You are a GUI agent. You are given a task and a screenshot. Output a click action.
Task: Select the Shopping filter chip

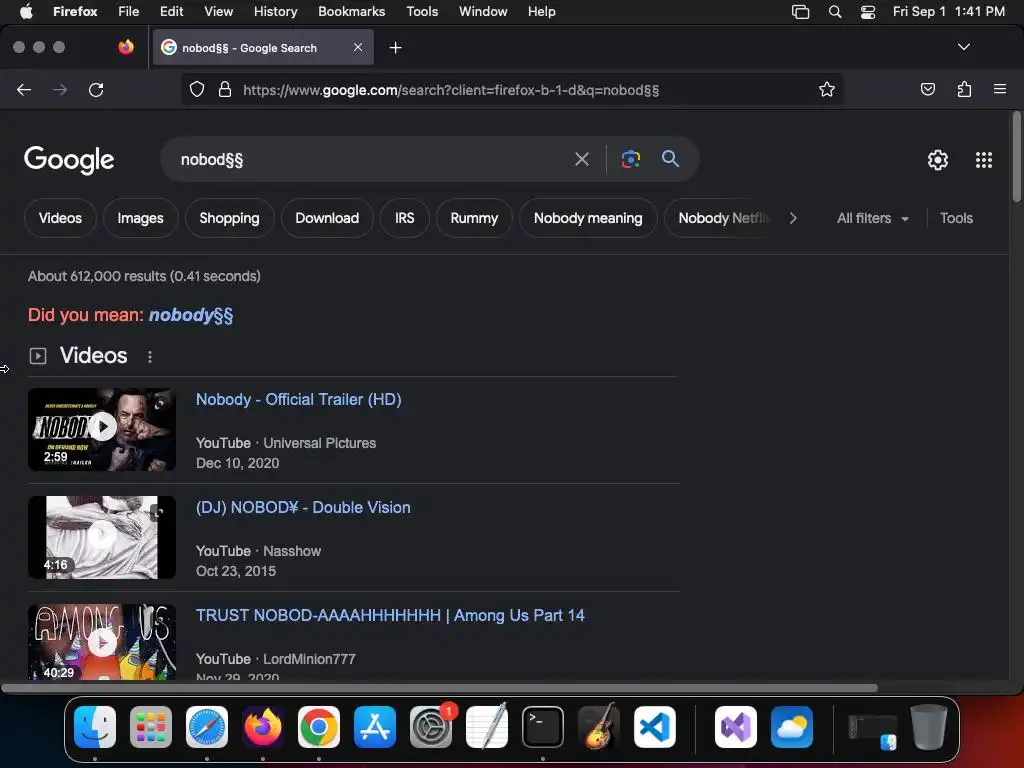pos(229,218)
